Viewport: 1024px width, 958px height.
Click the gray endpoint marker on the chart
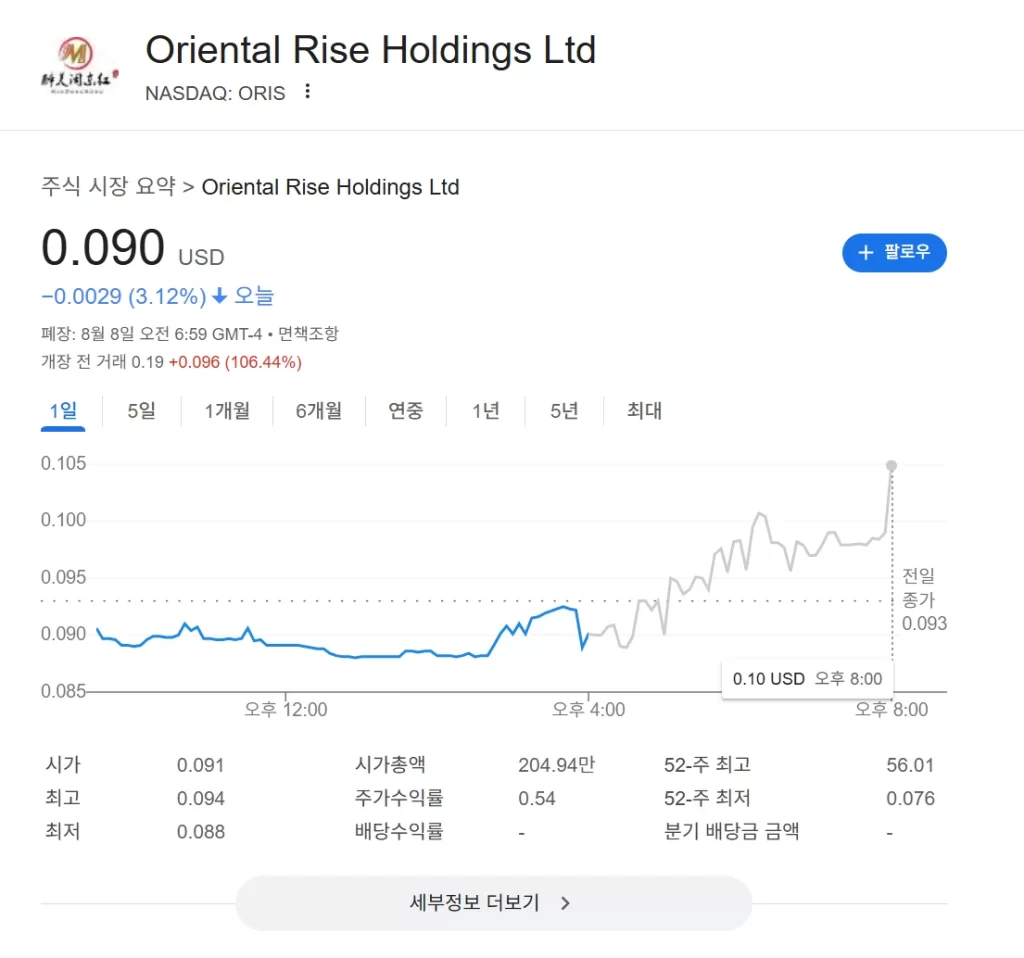891,466
